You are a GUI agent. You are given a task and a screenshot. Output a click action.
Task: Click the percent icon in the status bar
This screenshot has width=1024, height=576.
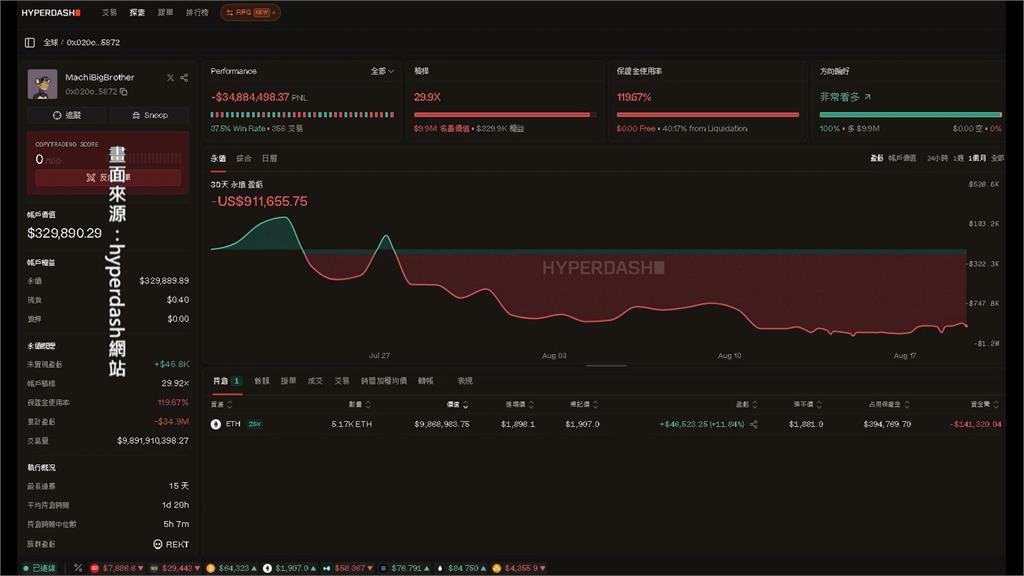coord(78,568)
